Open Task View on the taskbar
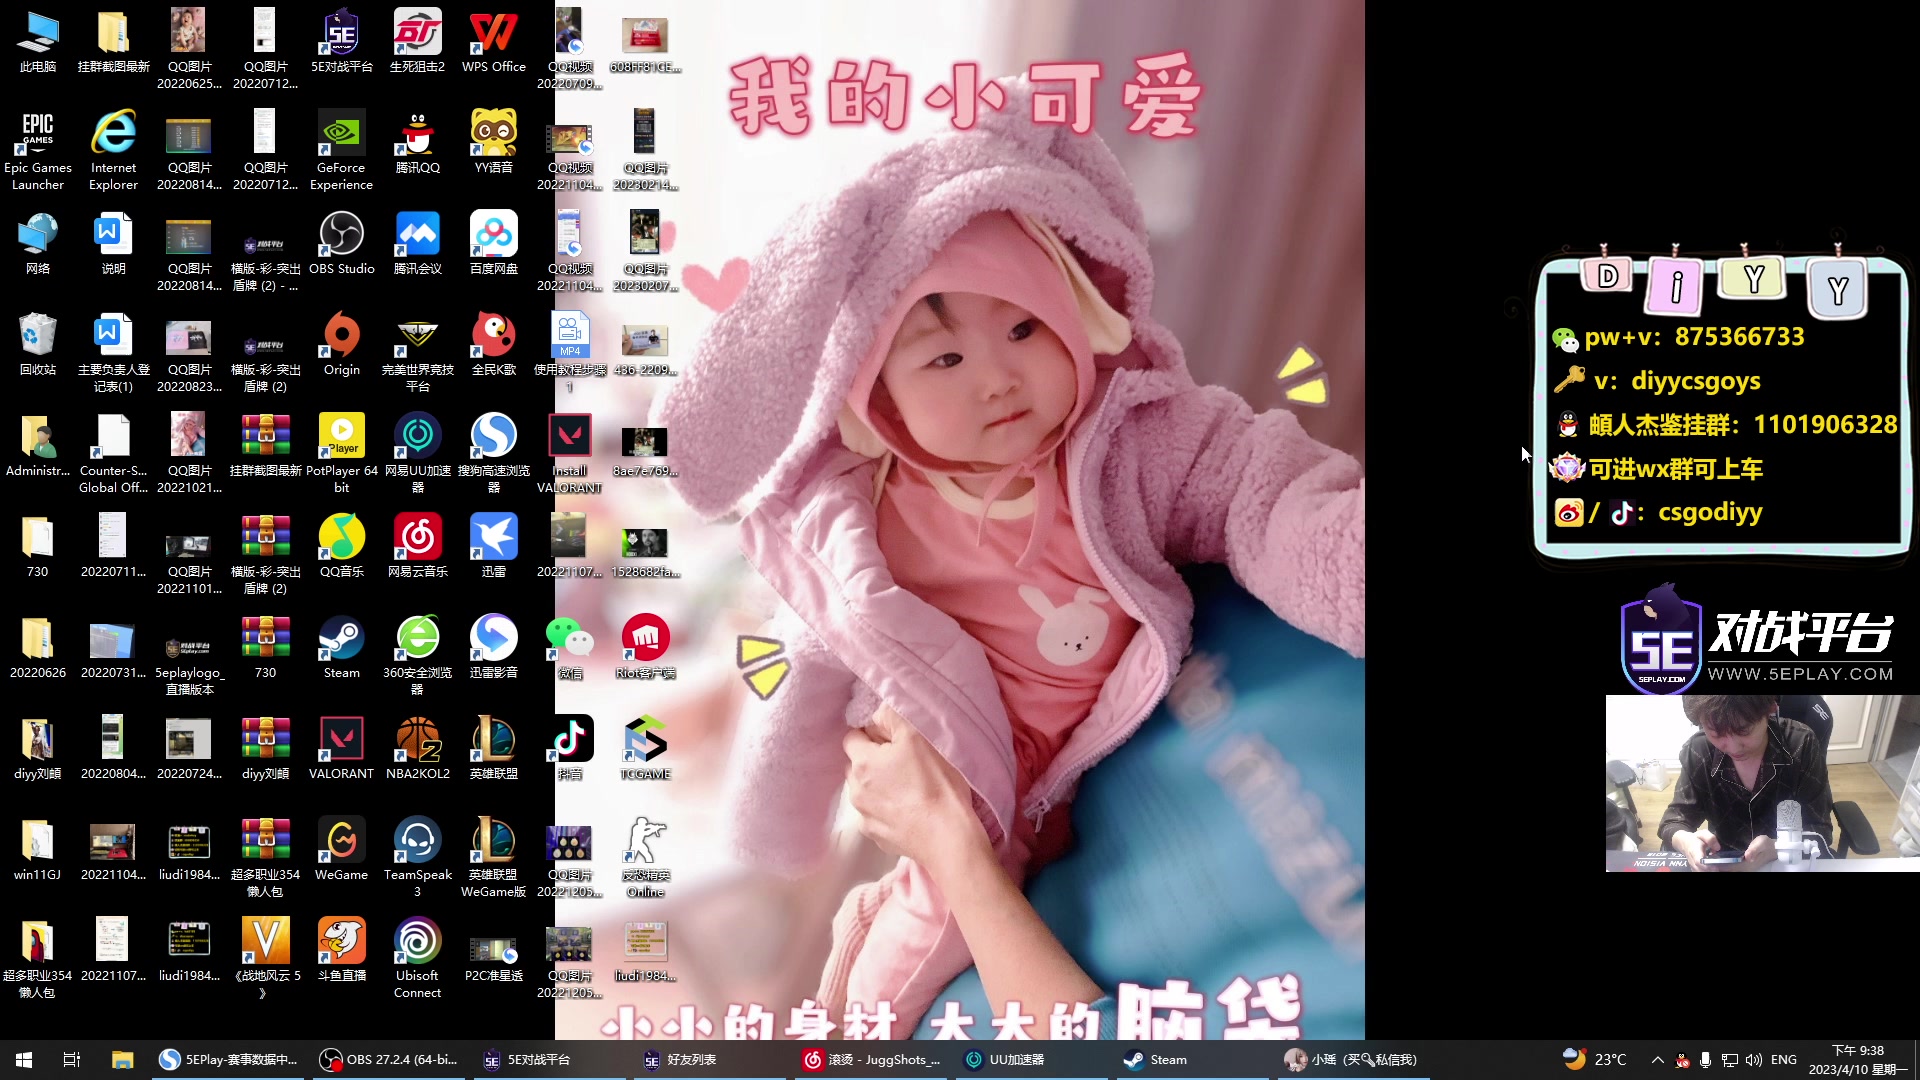The image size is (1920, 1080). click(72, 1060)
